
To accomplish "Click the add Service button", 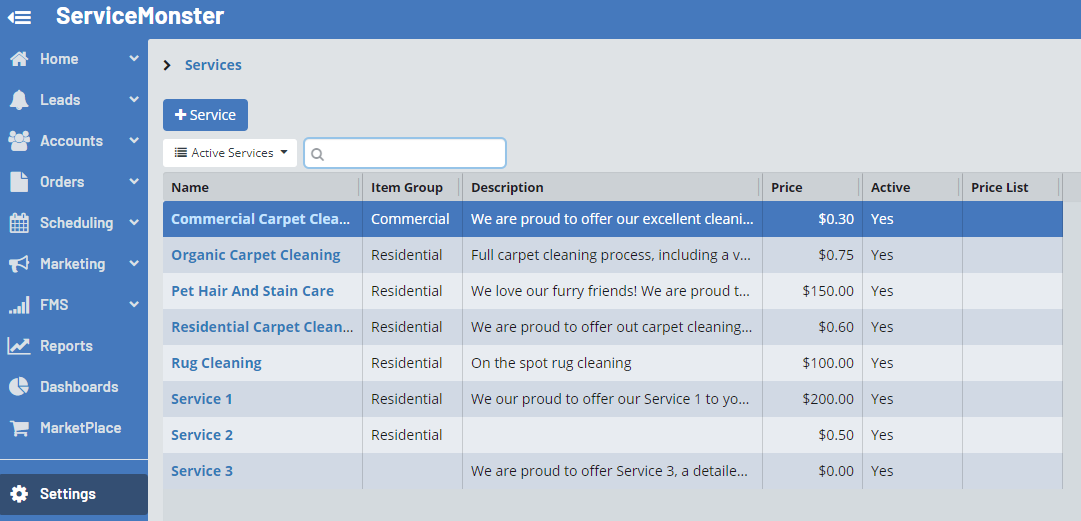I will [x=205, y=115].
